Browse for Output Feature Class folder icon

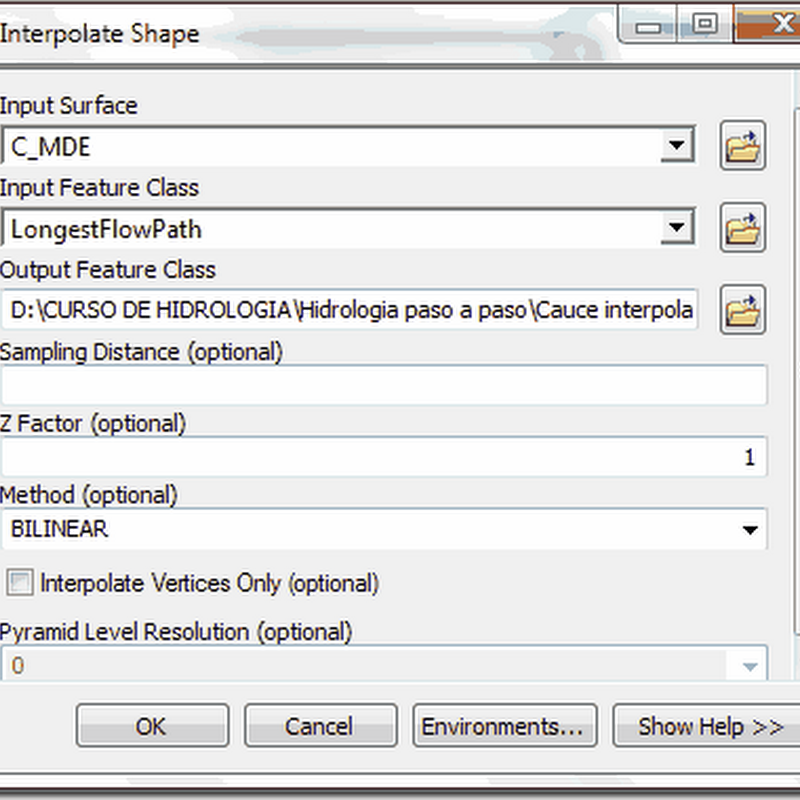[x=742, y=310]
